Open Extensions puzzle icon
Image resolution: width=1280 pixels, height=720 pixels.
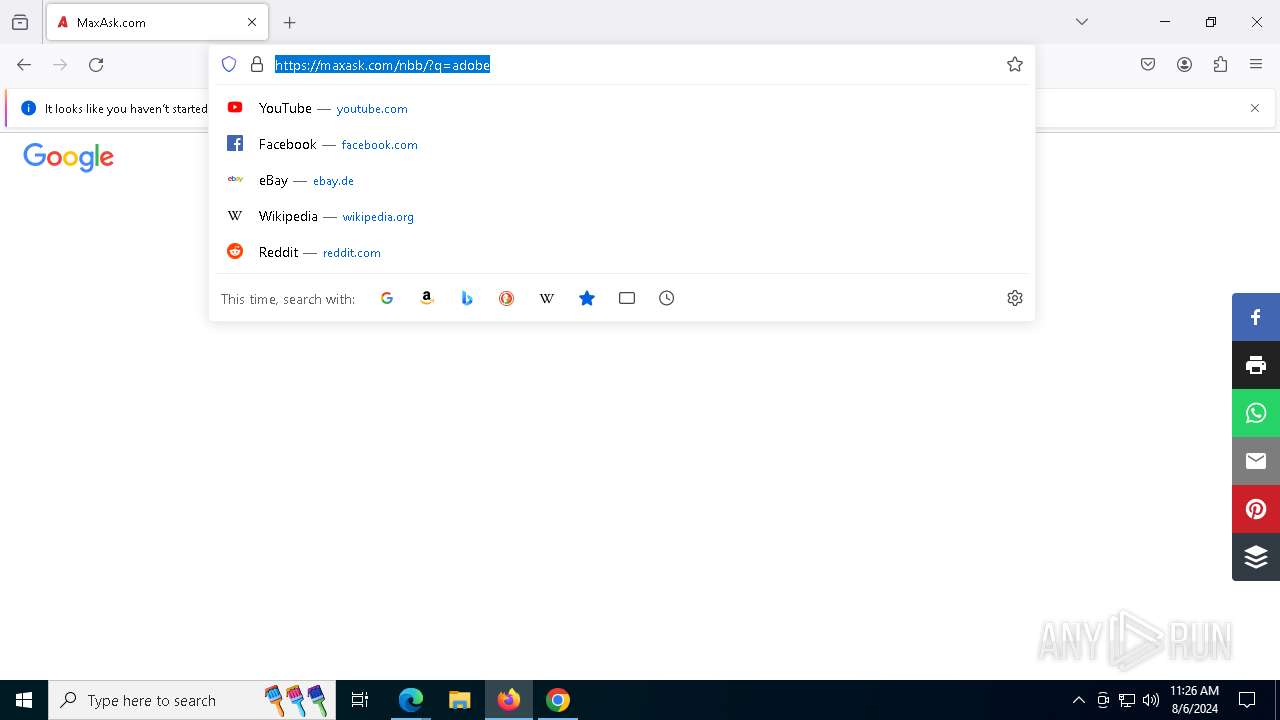1220,65
